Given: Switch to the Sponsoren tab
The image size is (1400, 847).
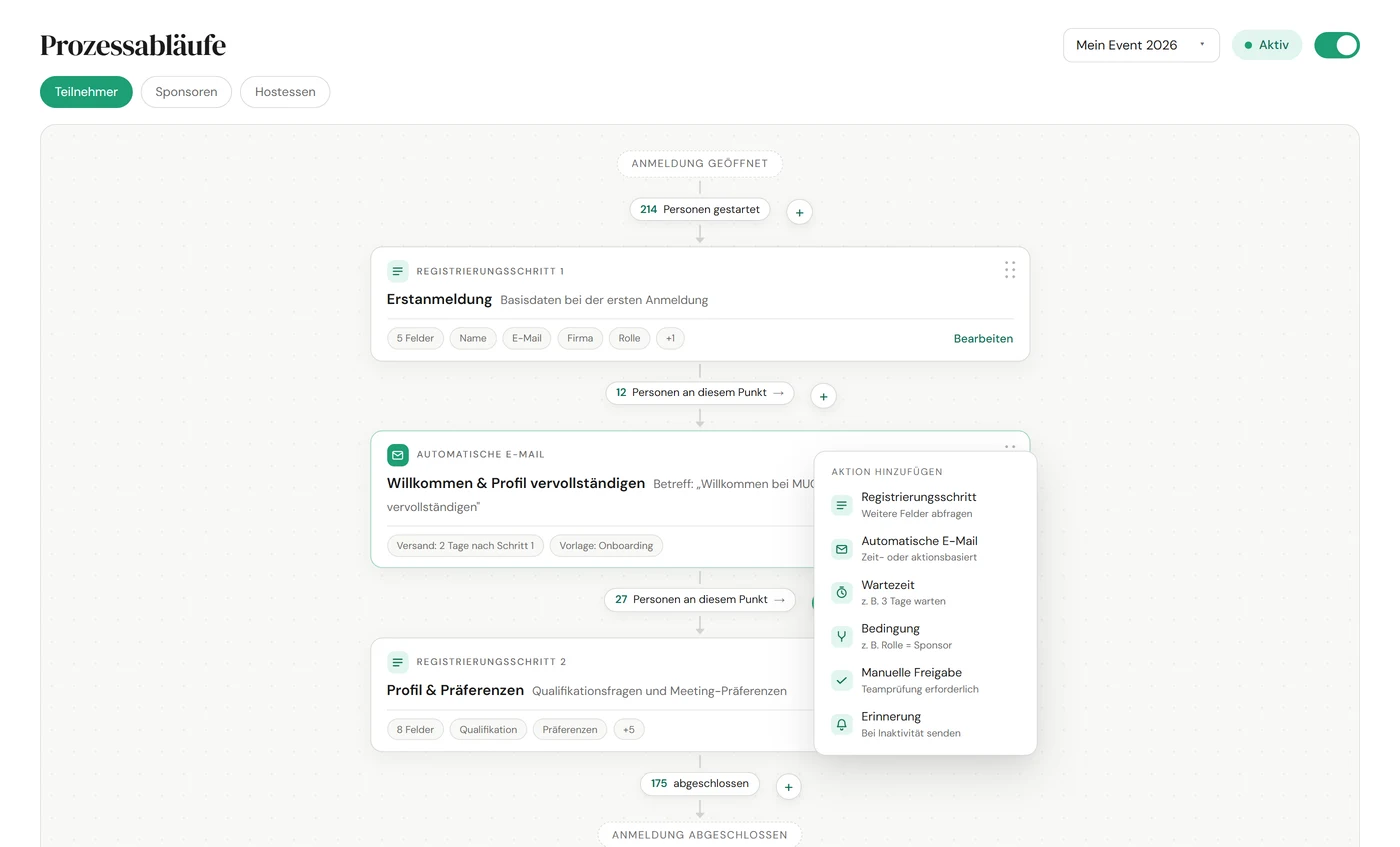Looking at the screenshot, I should (186, 92).
